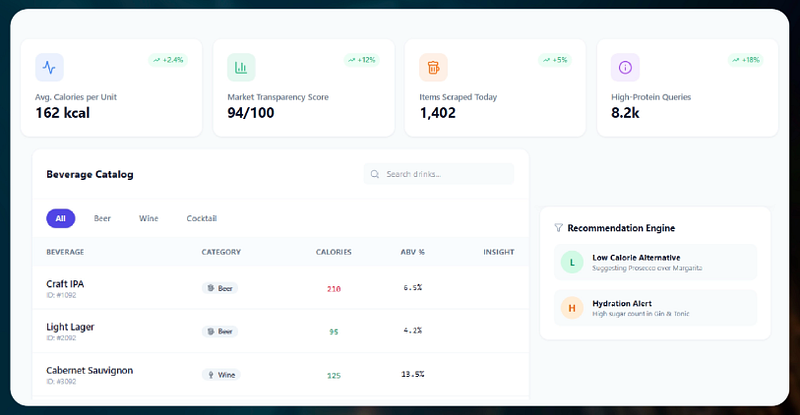The width and height of the screenshot is (800, 415).
Task: Click the +5% trend badge
Action: pyautogui.click(x=555, y=60)
